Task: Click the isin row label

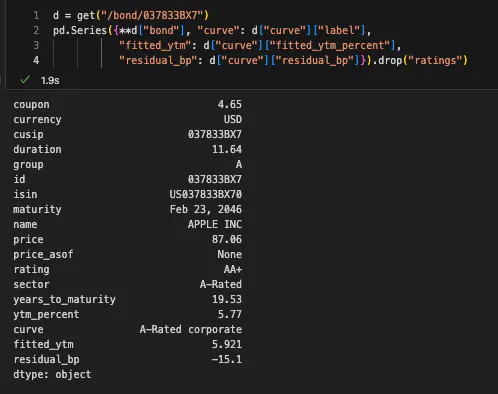Action: point(25,194)
